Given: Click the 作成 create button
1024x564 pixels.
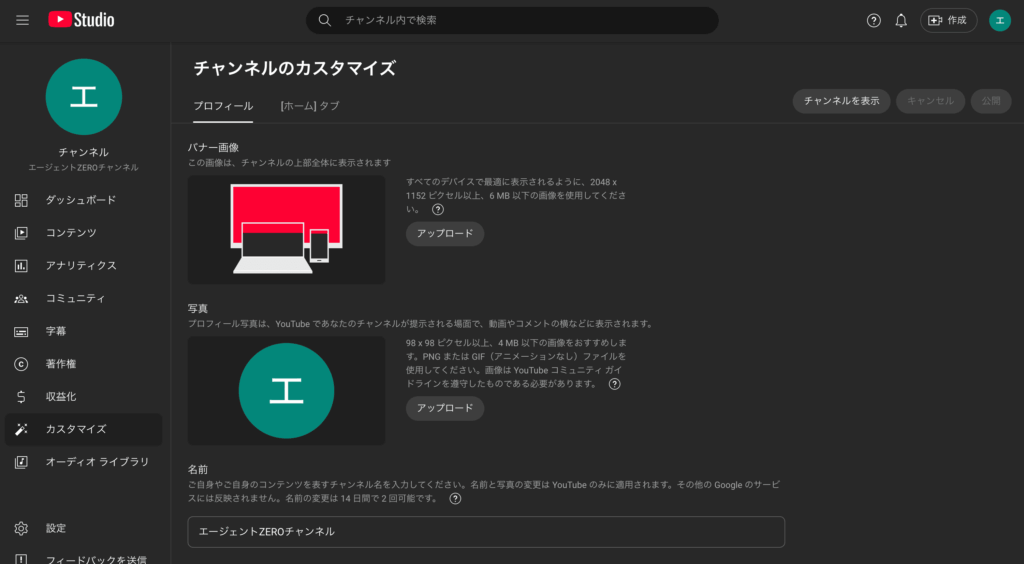Looking at the screenshot, I should (x=948, y=20).
